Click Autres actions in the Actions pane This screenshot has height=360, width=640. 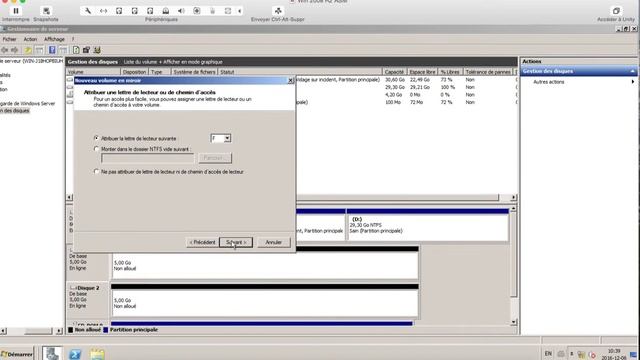click(x=549, y=82)
